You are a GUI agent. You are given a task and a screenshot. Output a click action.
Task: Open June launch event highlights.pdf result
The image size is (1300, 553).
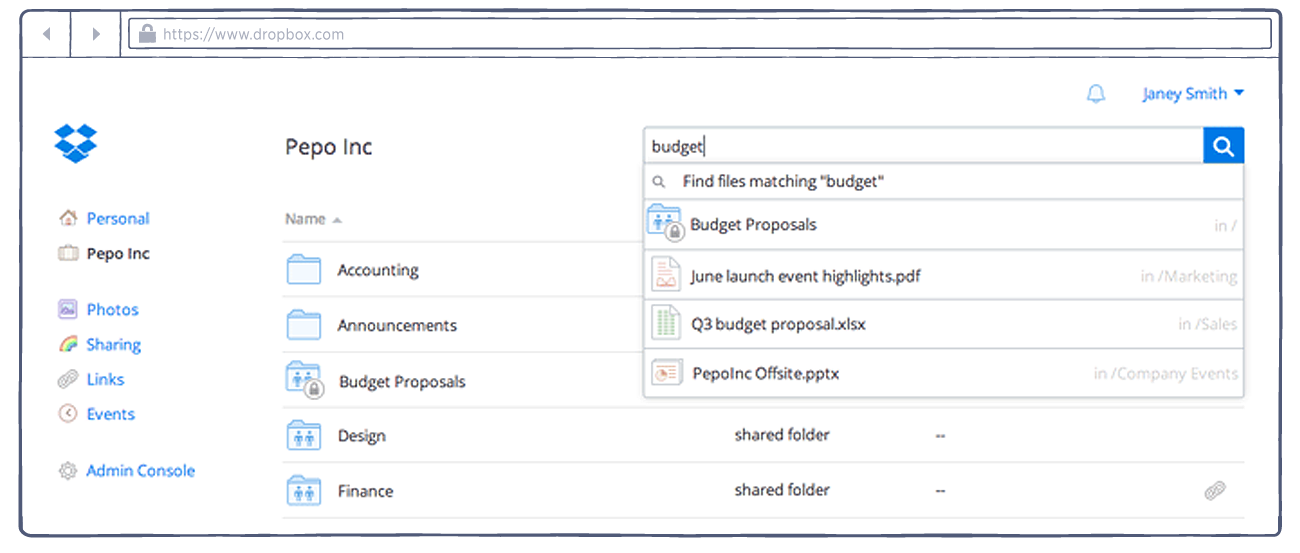click(804, 276)
